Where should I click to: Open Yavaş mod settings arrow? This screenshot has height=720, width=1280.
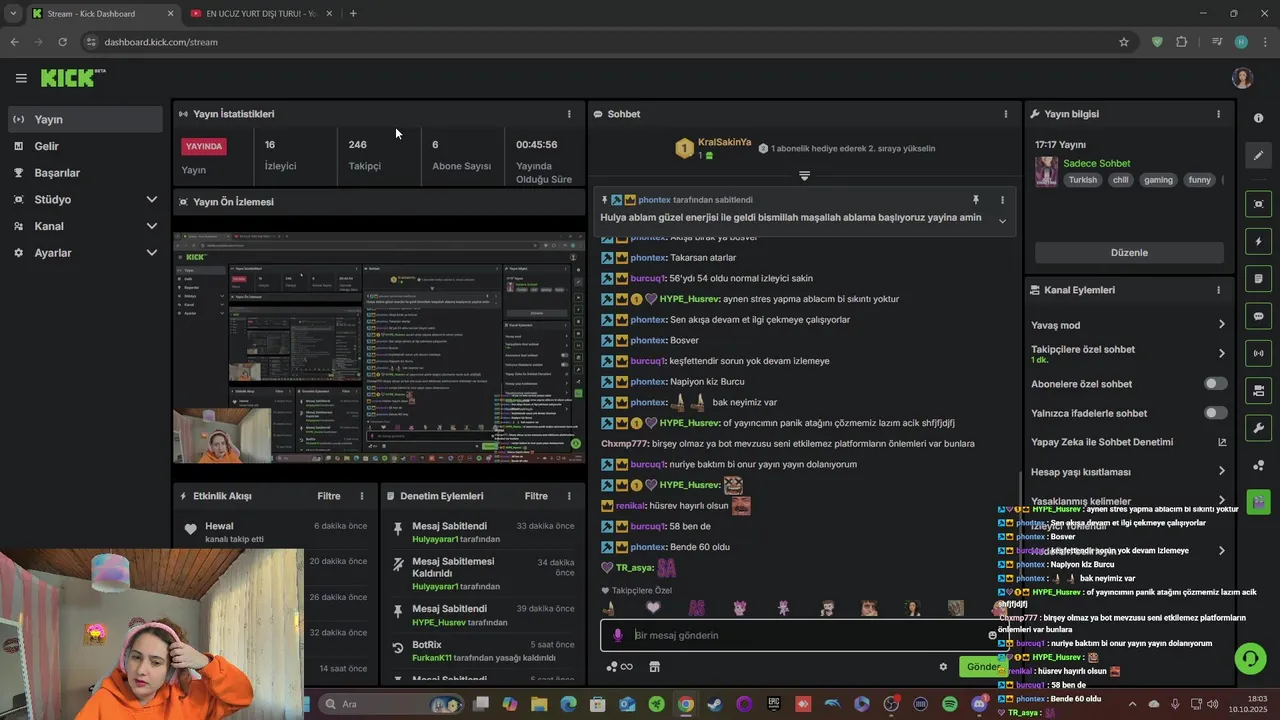1221,325
